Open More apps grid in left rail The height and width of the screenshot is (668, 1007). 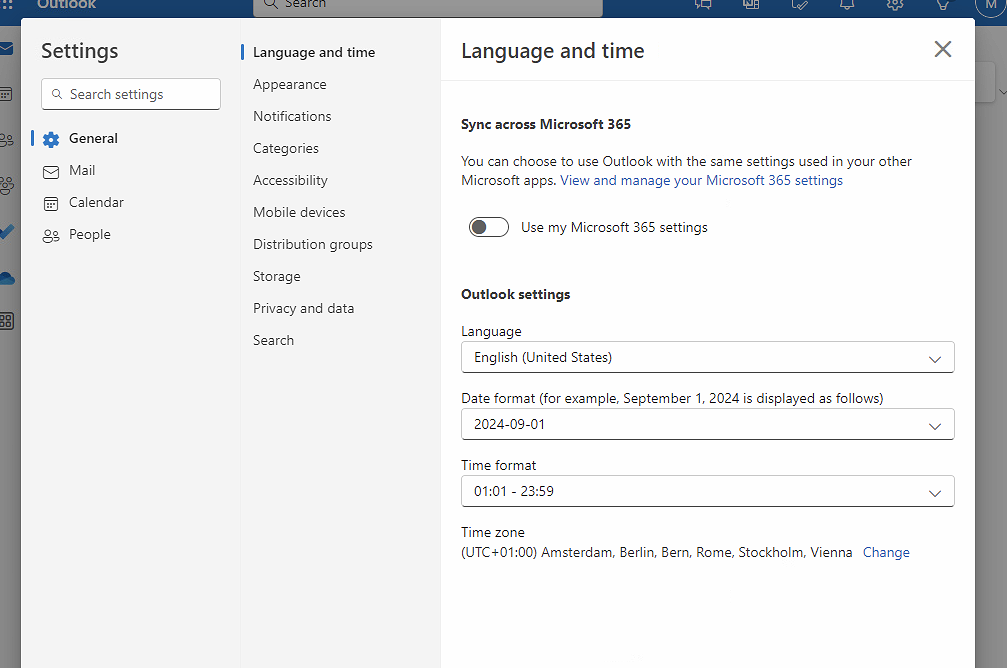[x=7, y=321]
